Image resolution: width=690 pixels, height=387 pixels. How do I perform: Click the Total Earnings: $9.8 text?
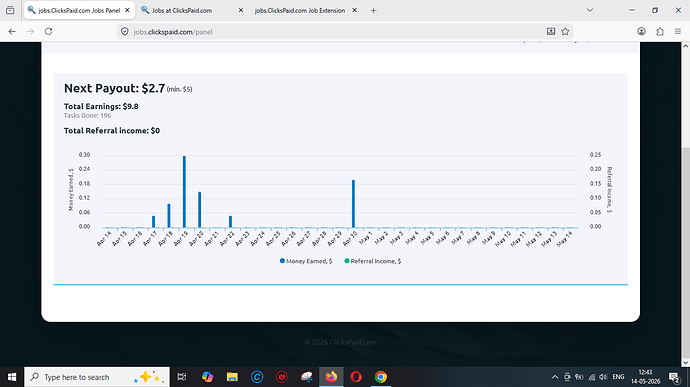point(101,107)
